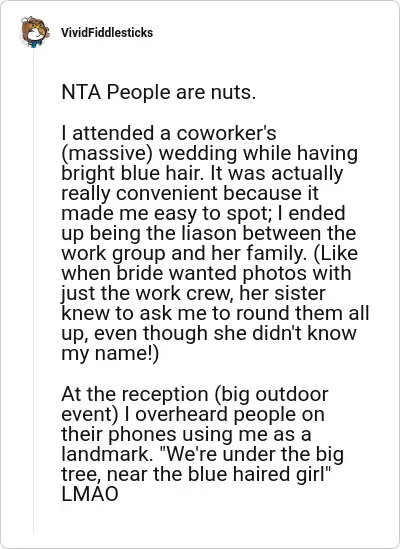Click the 'just the work crew, her sister' line
The height and width of the screenshot is (549, 400).
pos(193,294)
